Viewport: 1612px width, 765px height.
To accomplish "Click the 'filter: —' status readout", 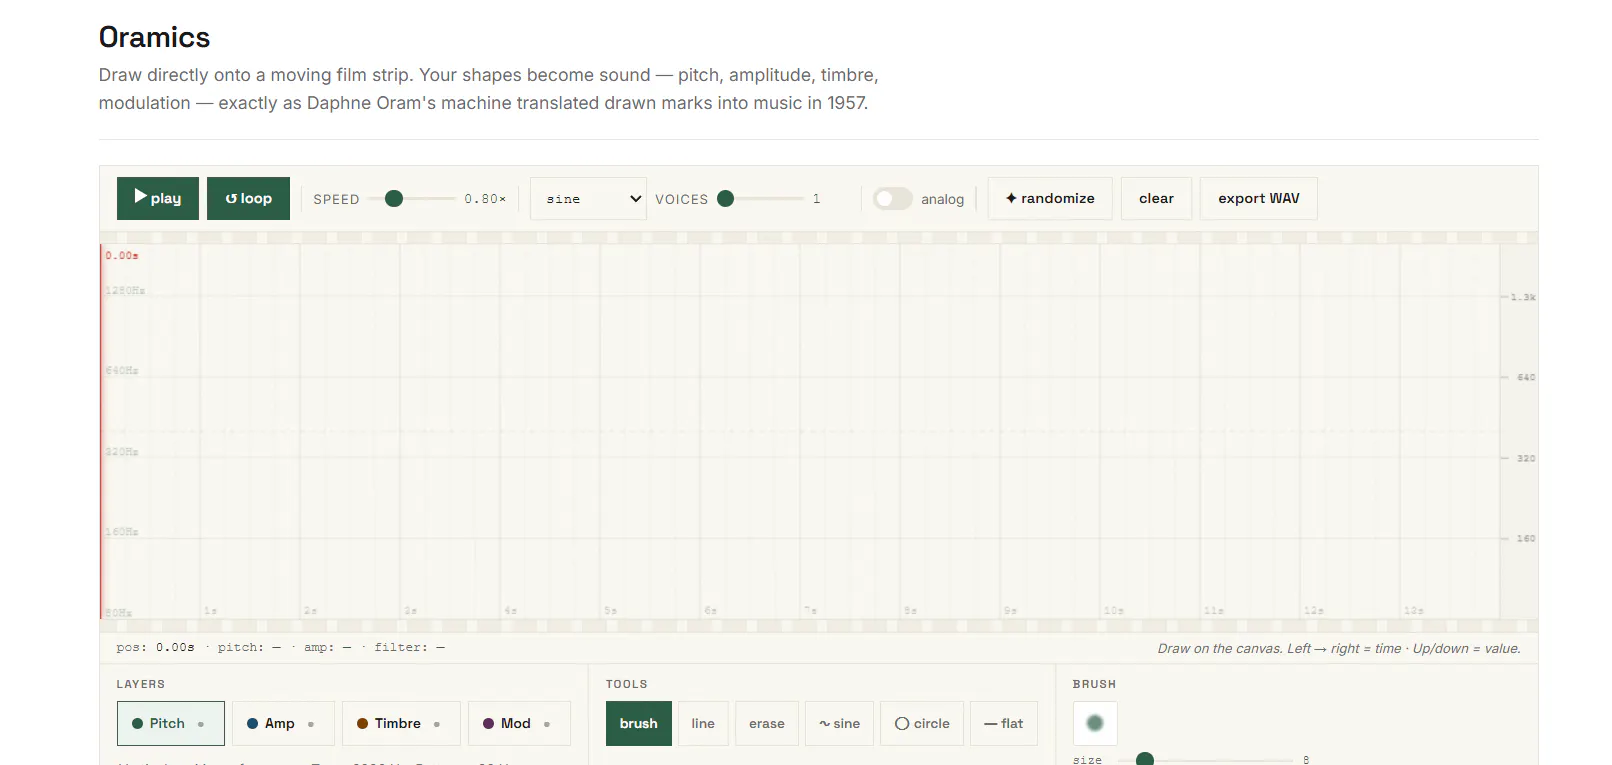I will 409,648.
